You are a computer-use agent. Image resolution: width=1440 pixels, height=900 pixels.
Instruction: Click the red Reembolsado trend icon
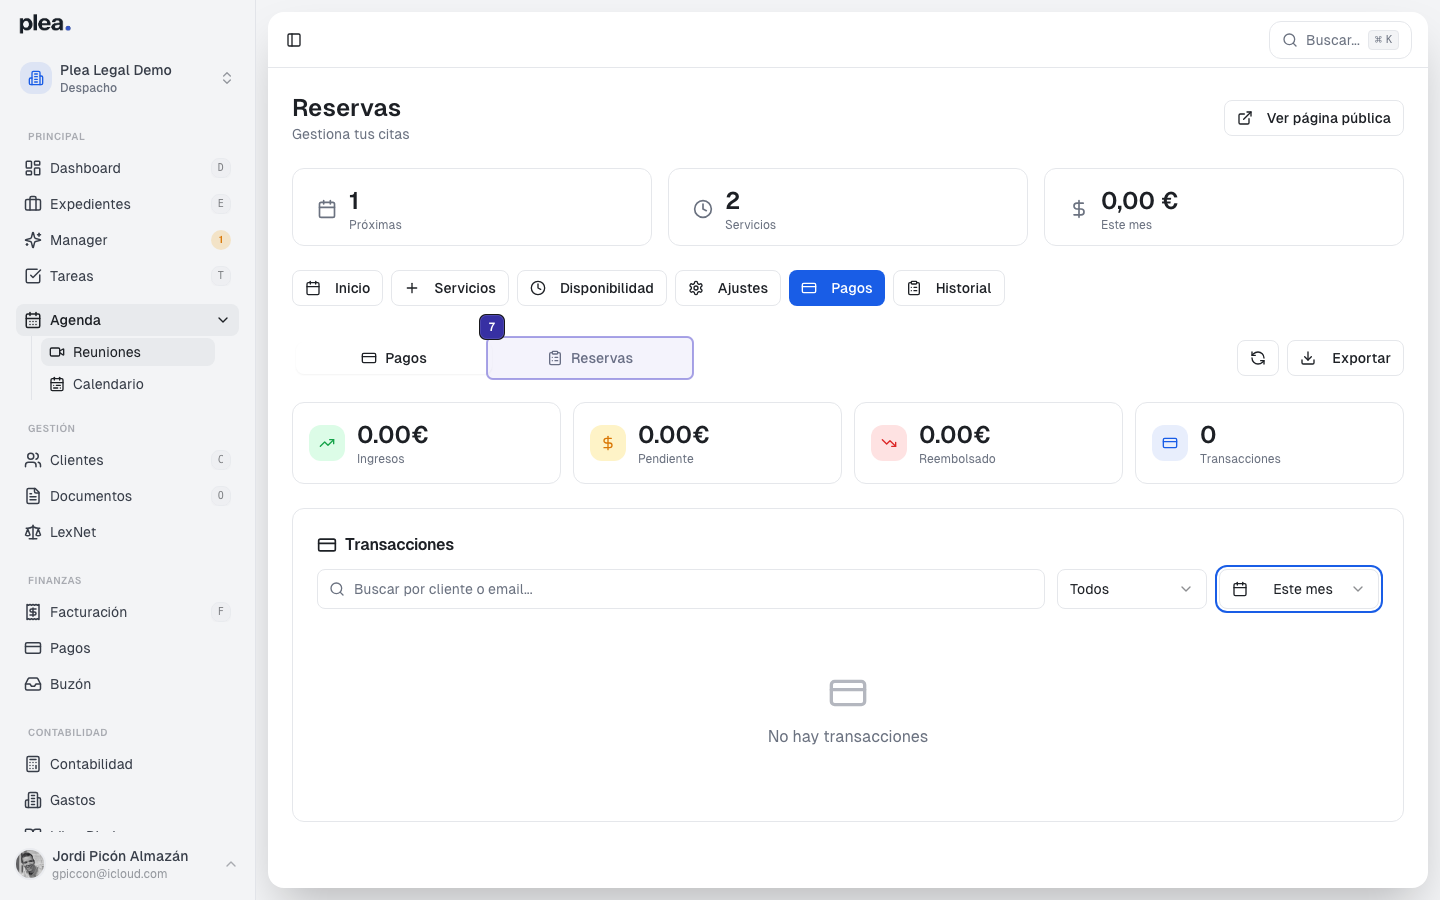889,443
